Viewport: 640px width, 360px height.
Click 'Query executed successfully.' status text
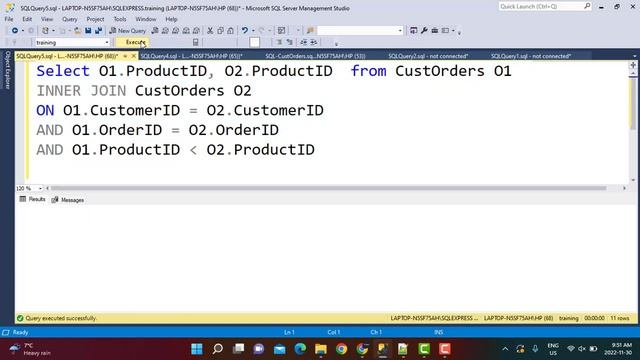point(61,318)
